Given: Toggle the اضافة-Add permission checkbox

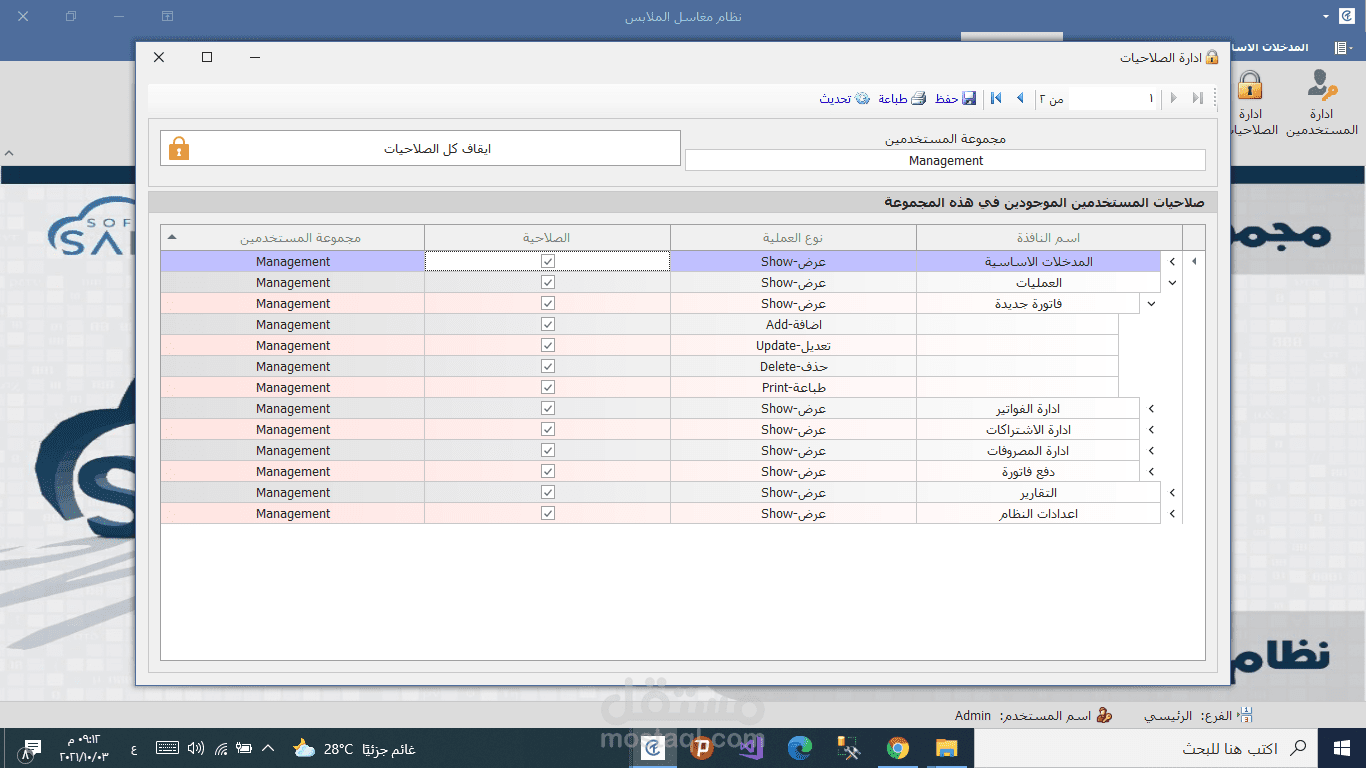Looking at the screenshot, I should 547,324.
